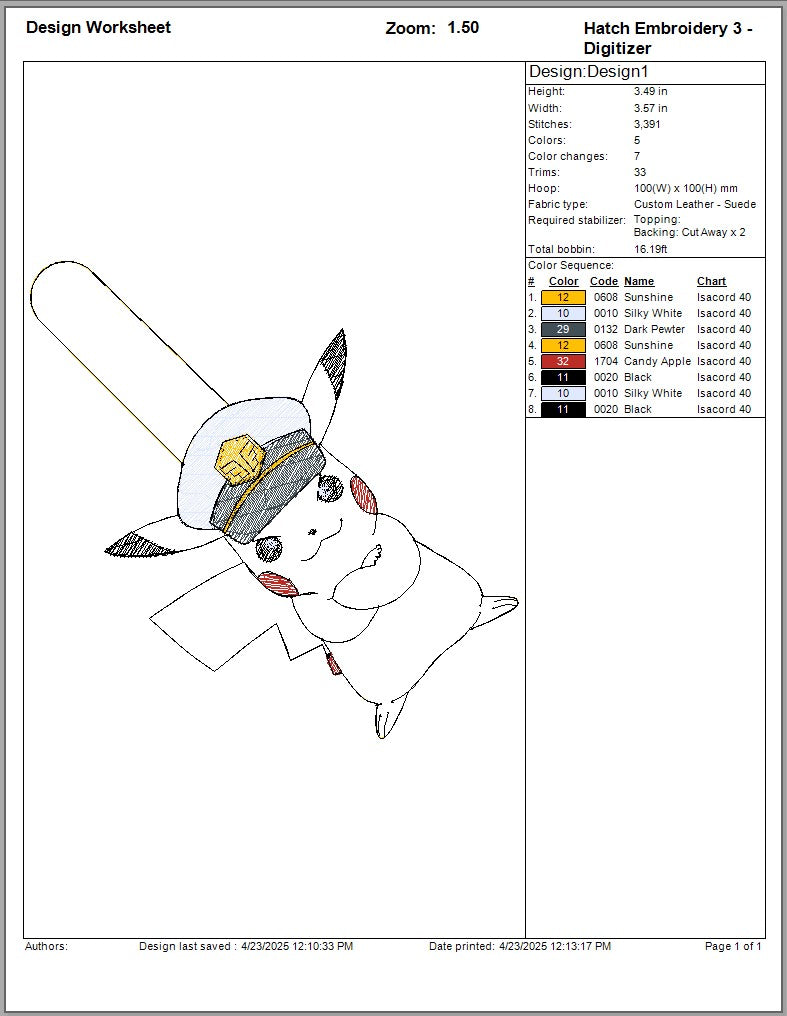Click the Zoom 1.50 label
This screenshot has height=1016, width=787.
(432, 28)
